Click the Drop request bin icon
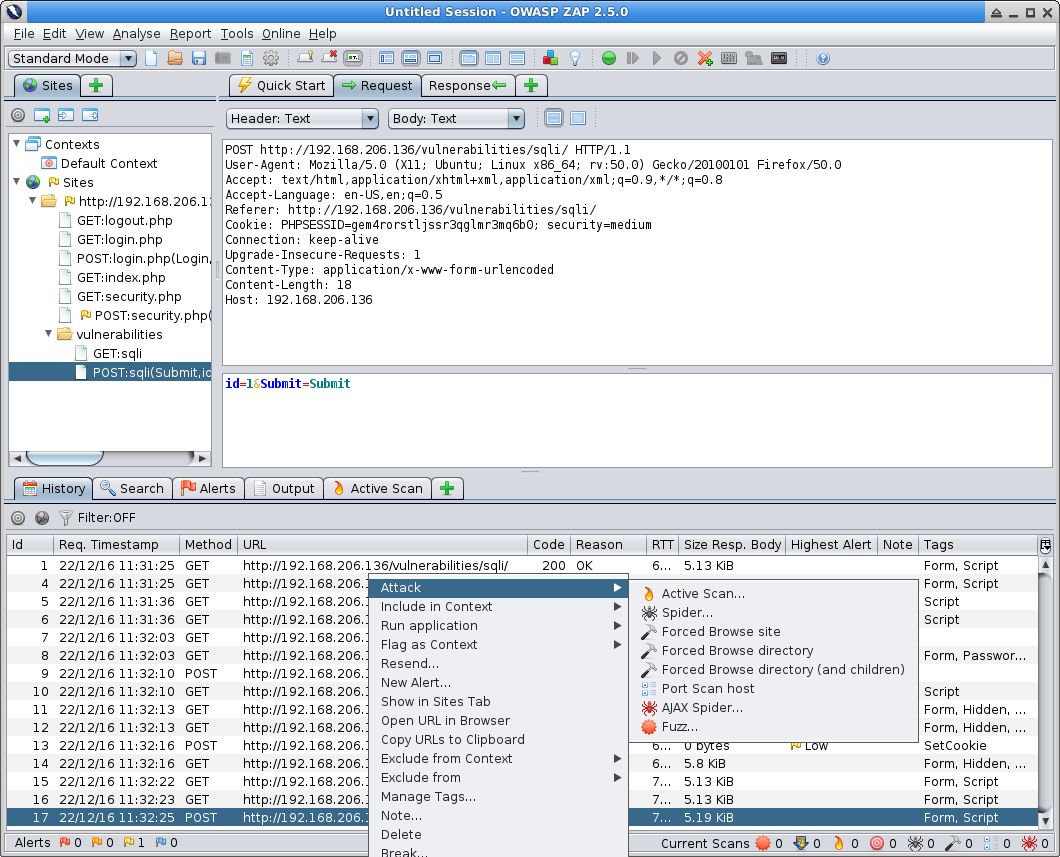The height and width of the screenshot is (857, 1060). [x=681, y=58]
